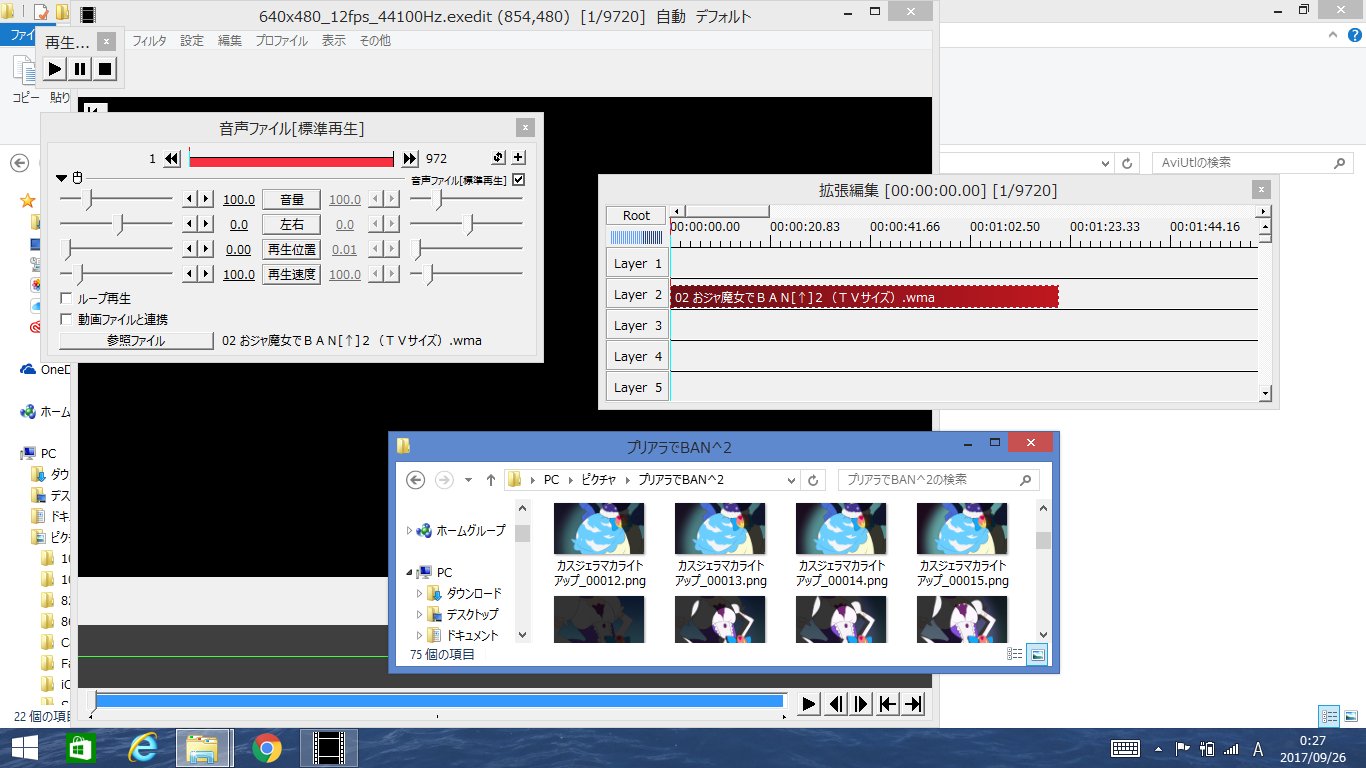This screenshot has width=1366, height=768.
Task: Adjust the left 再生速度 speed slider
Action: click(116, 275)
